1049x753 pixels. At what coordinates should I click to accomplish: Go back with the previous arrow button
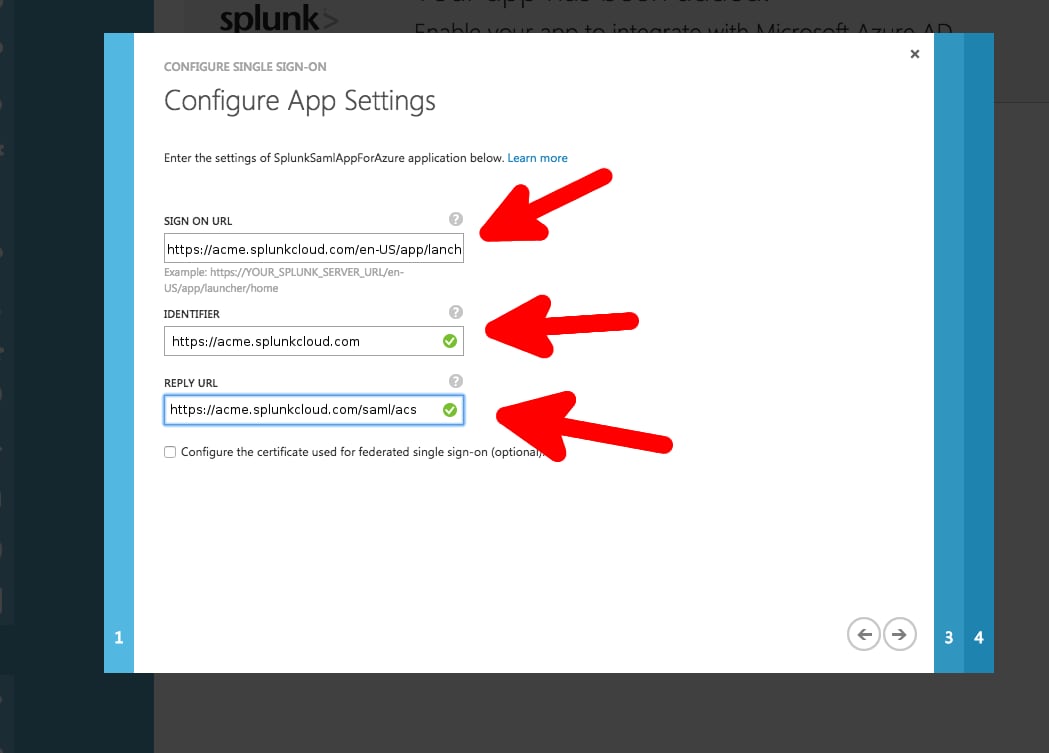click(x=864, y=634)
